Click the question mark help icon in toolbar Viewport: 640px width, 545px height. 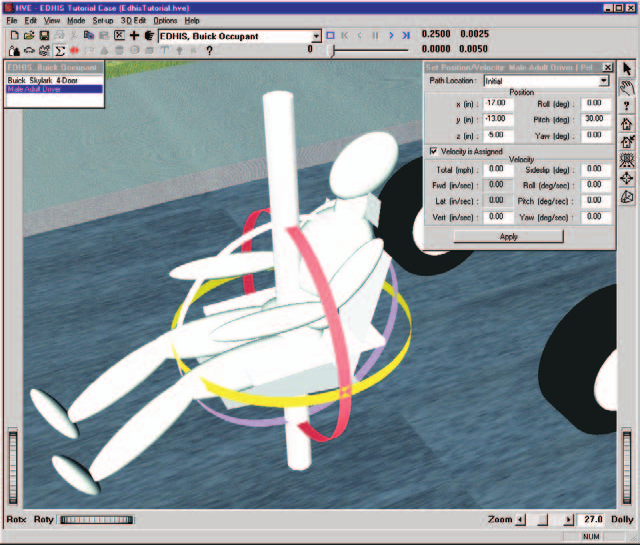coord(209,51)
